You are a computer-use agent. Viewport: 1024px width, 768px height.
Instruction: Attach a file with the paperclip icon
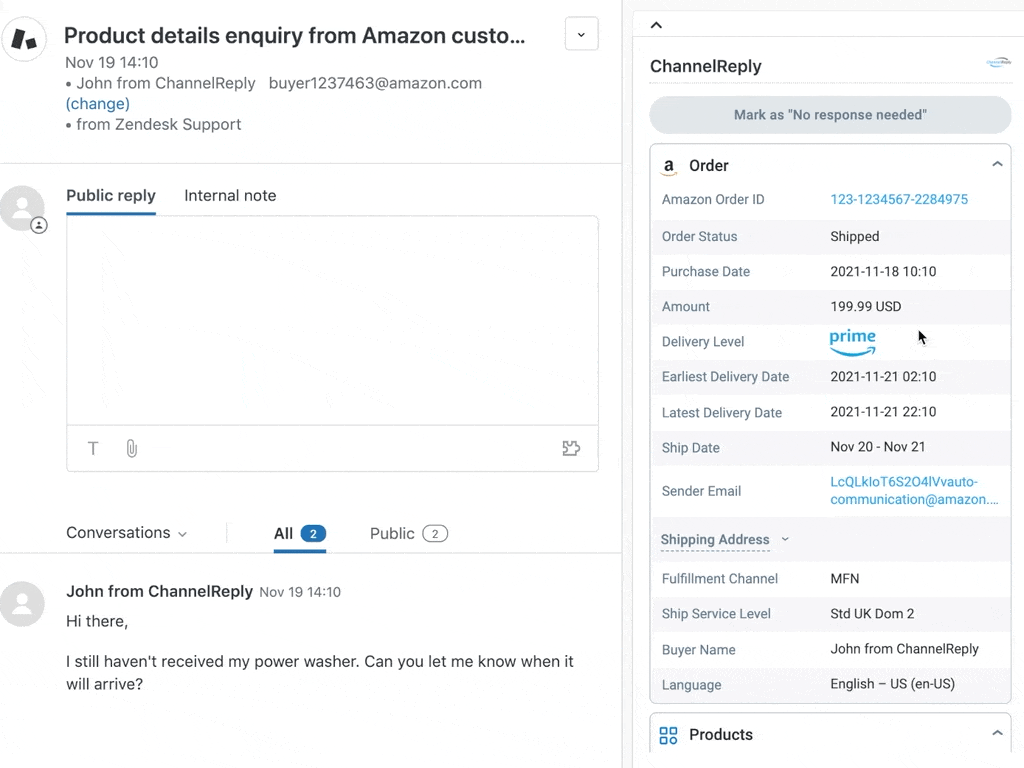click(131, 449)
